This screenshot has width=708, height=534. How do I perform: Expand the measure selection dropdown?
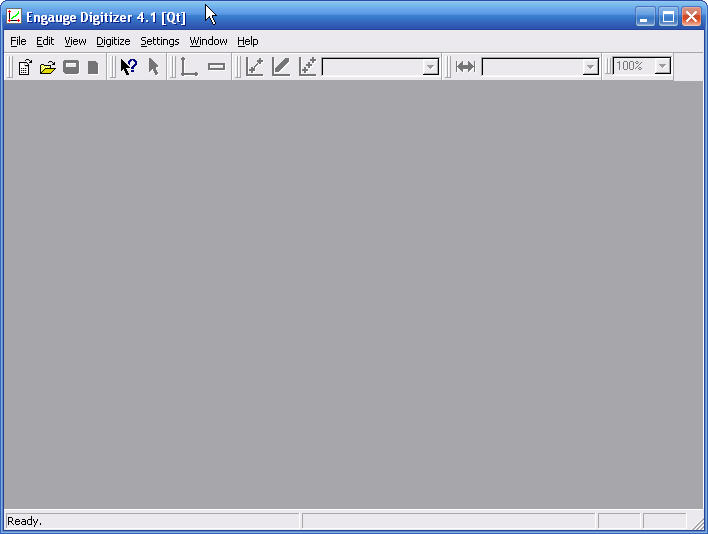[590, 67]
